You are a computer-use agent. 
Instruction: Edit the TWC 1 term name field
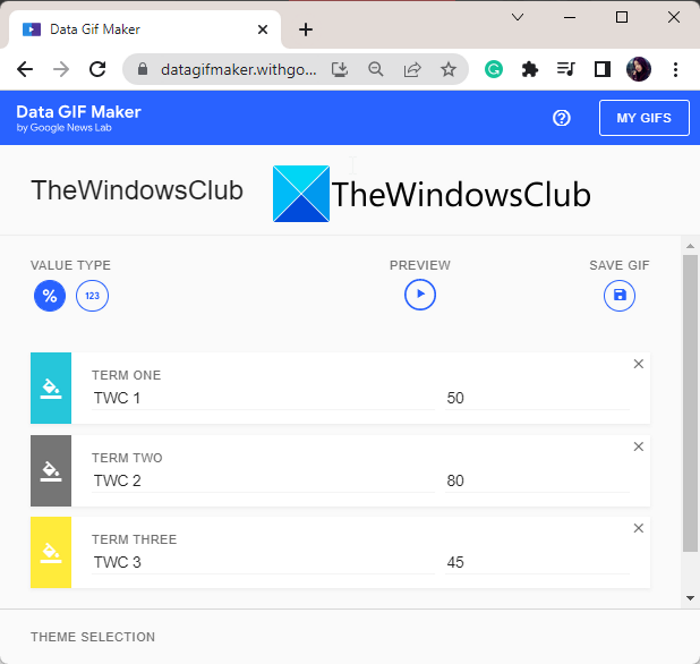[263, 398]
